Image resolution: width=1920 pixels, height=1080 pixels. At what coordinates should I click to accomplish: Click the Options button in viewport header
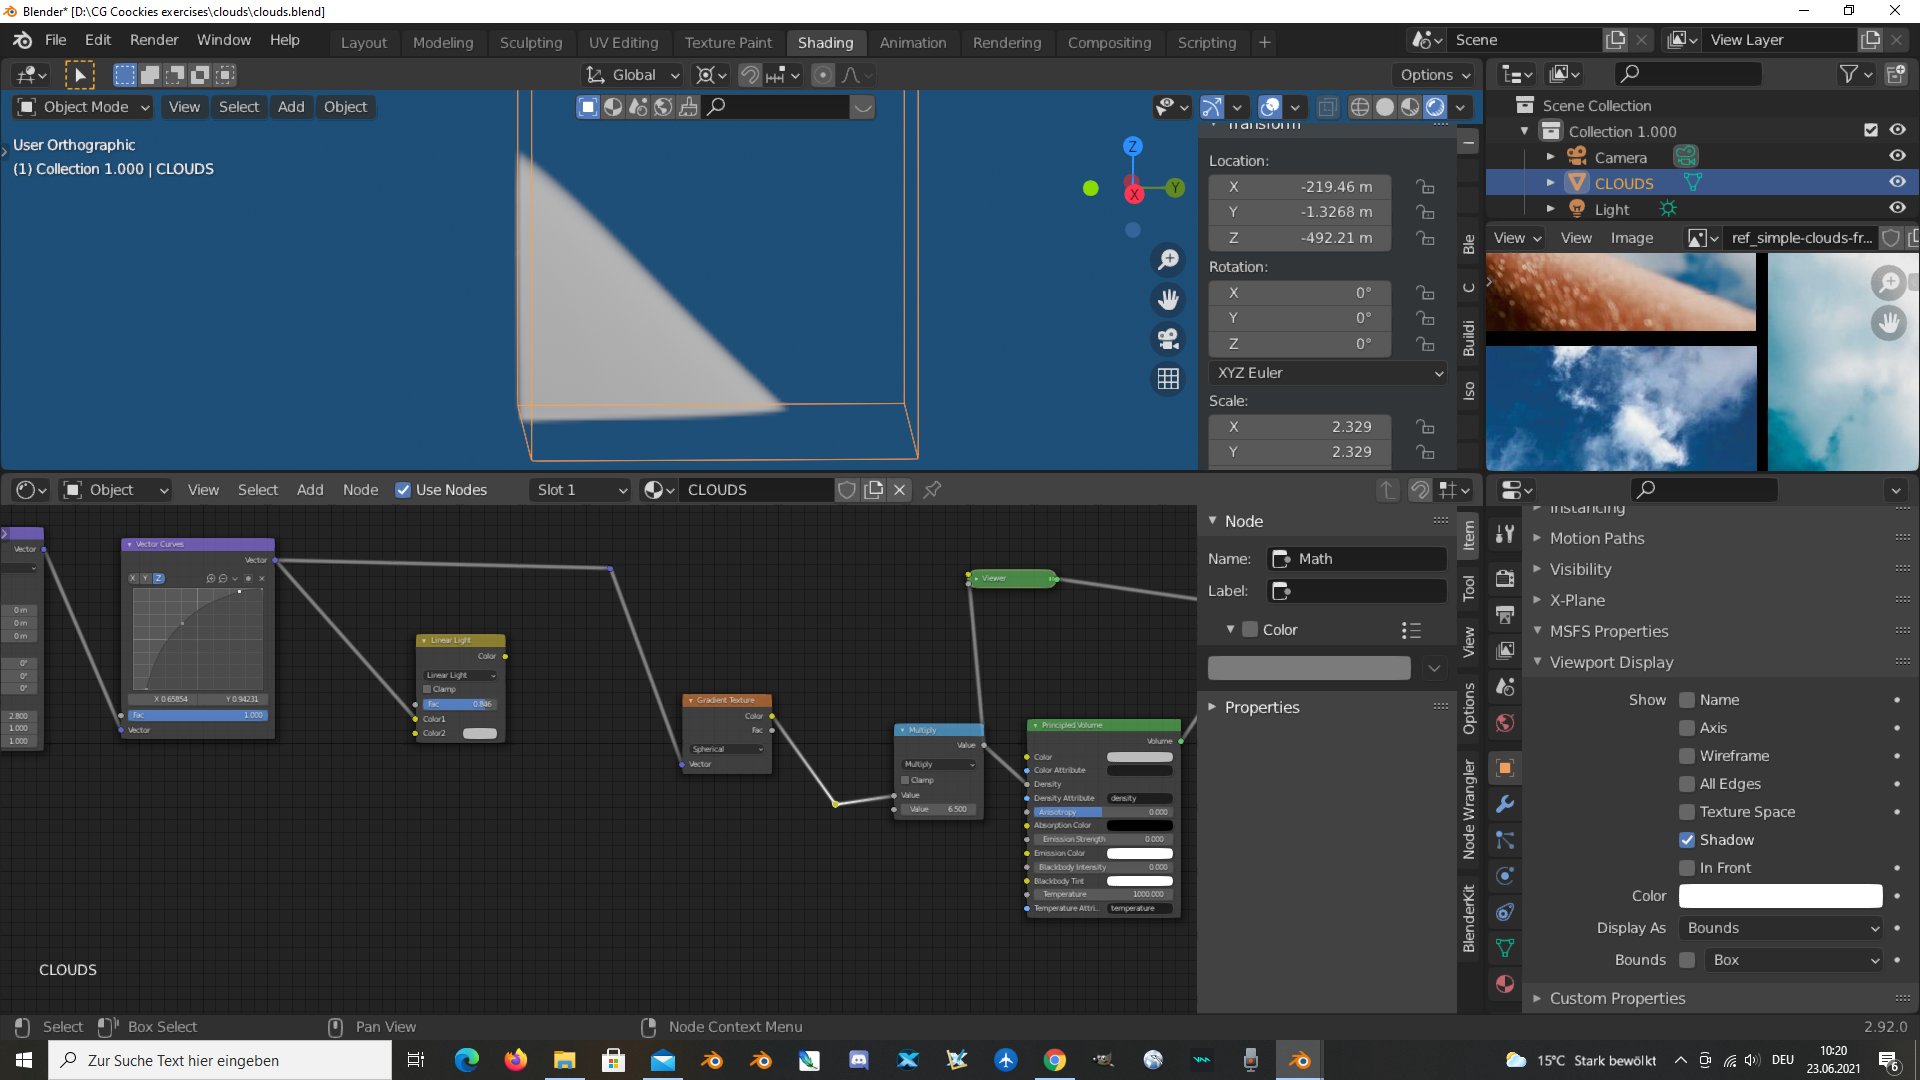(x=1435, y=75)
